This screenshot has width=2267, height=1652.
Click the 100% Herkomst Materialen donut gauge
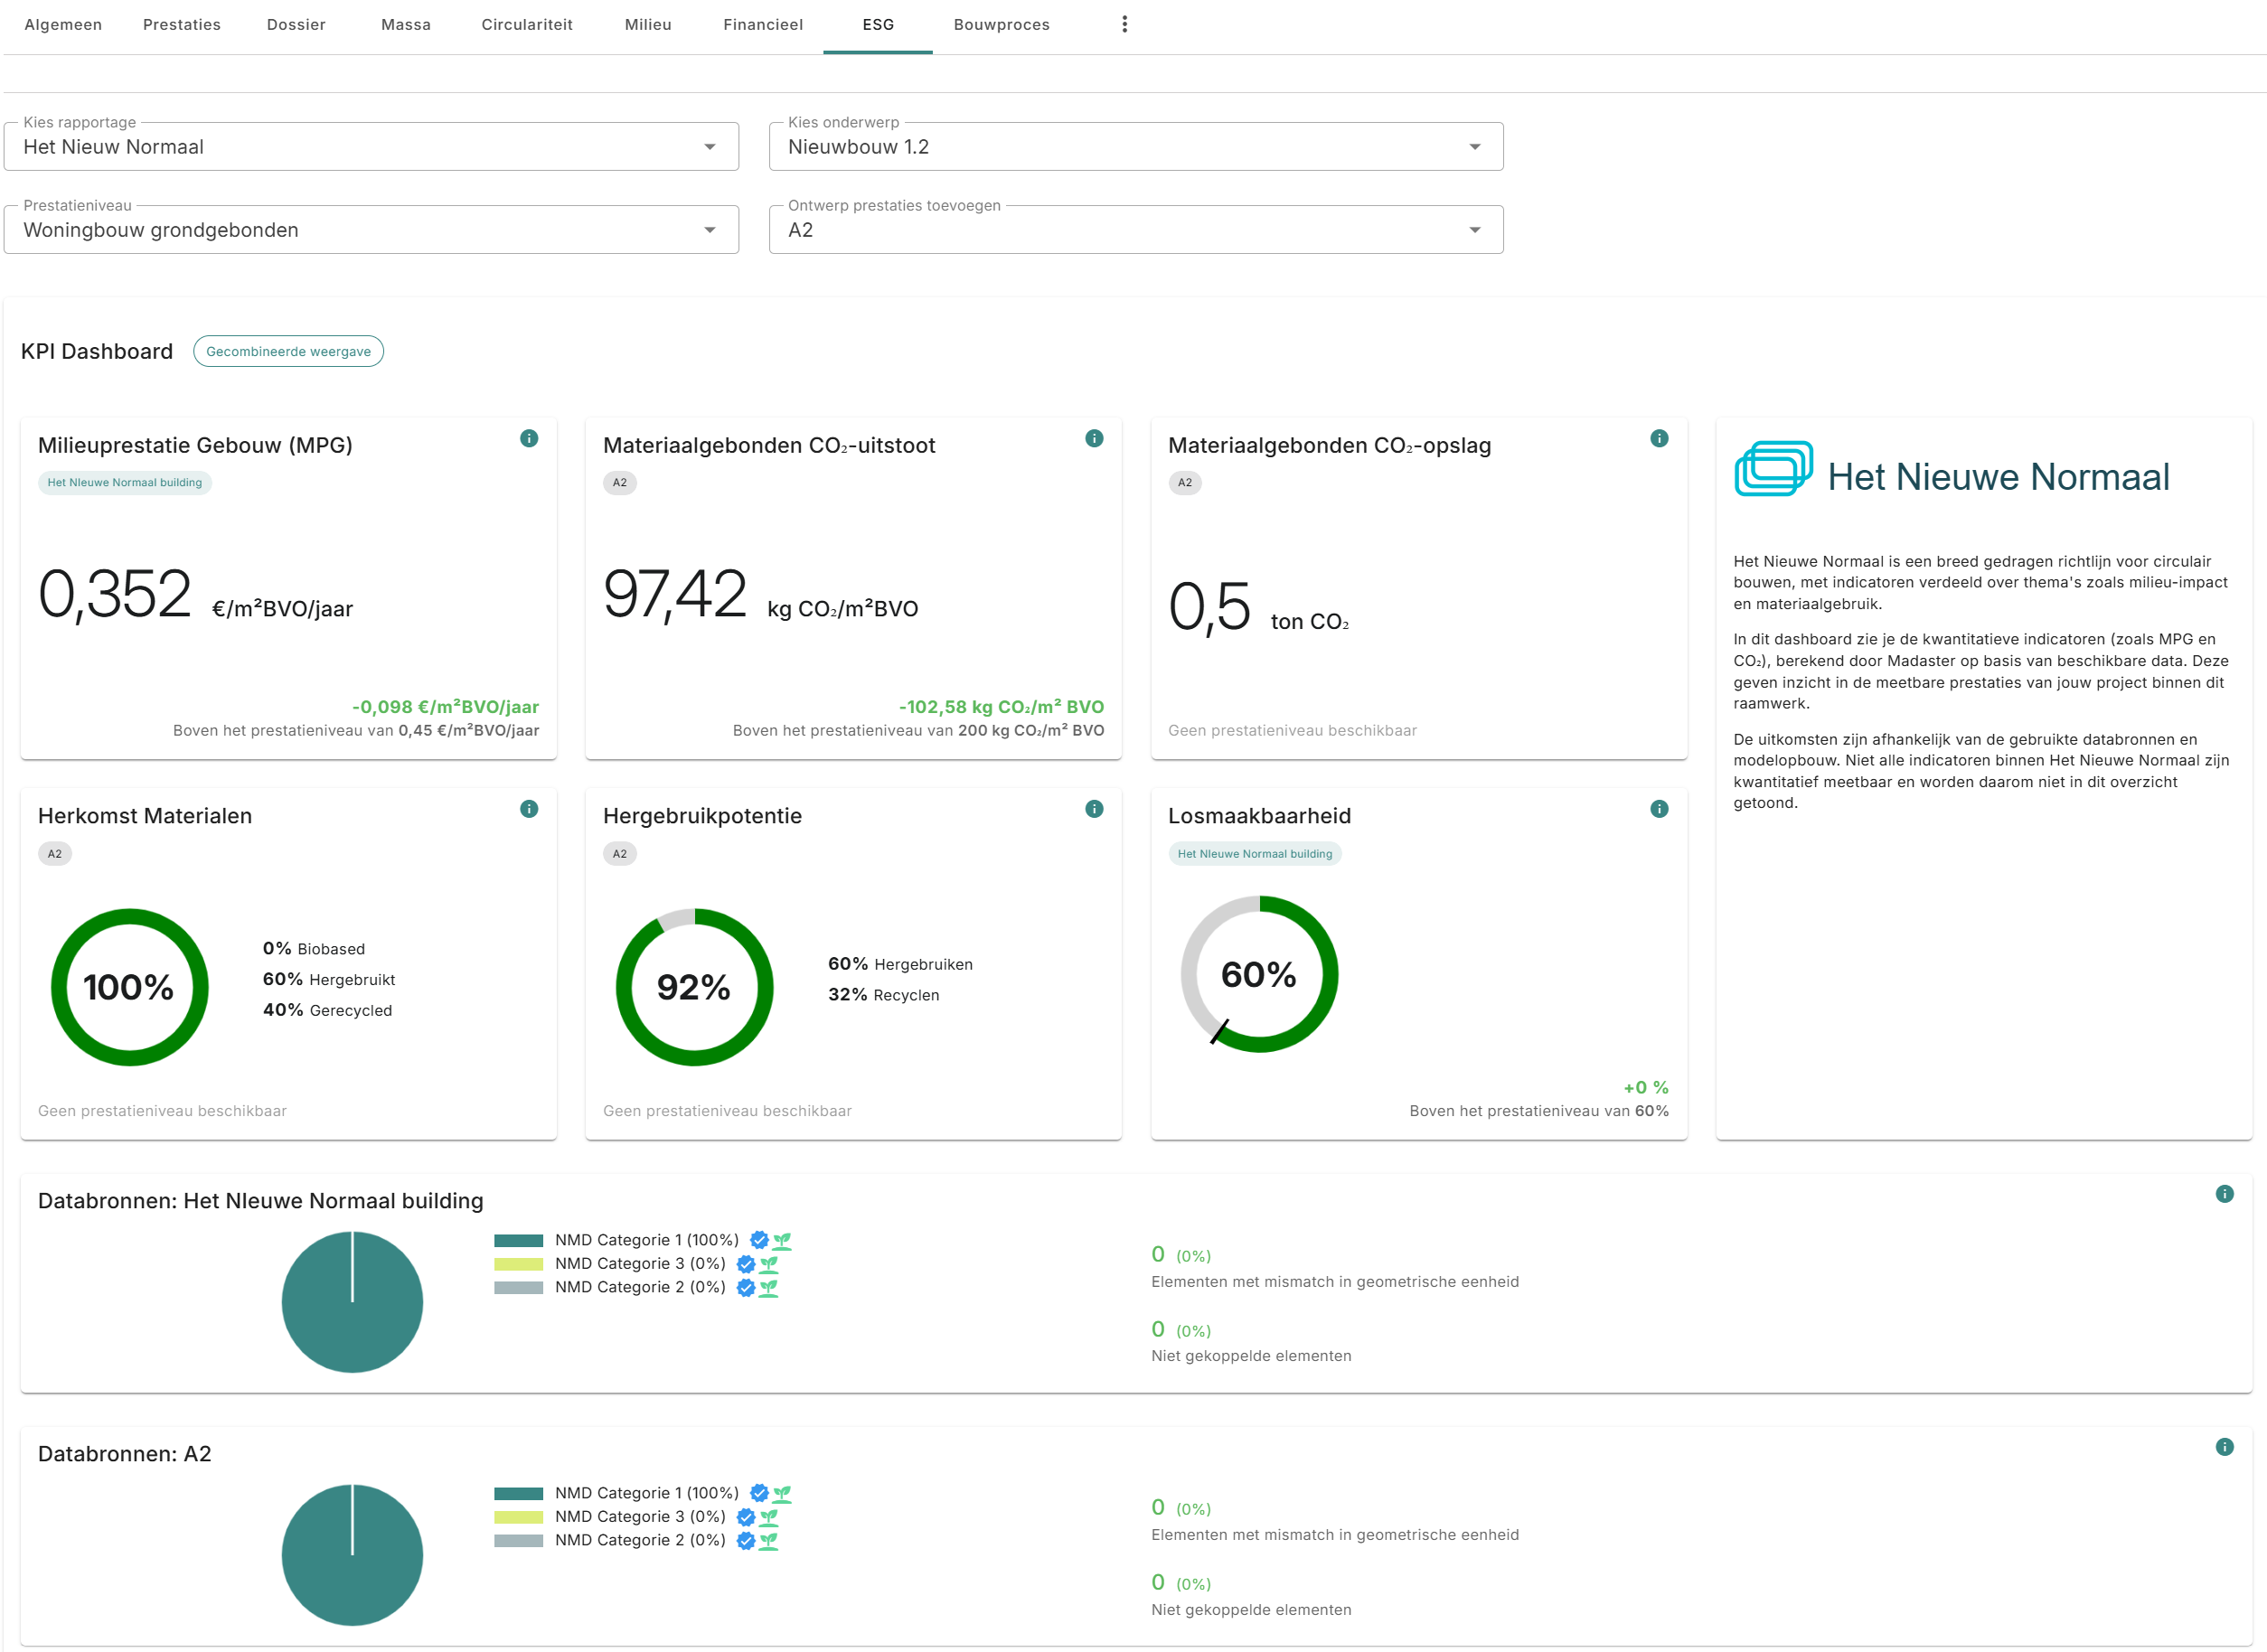coord(130,987)
